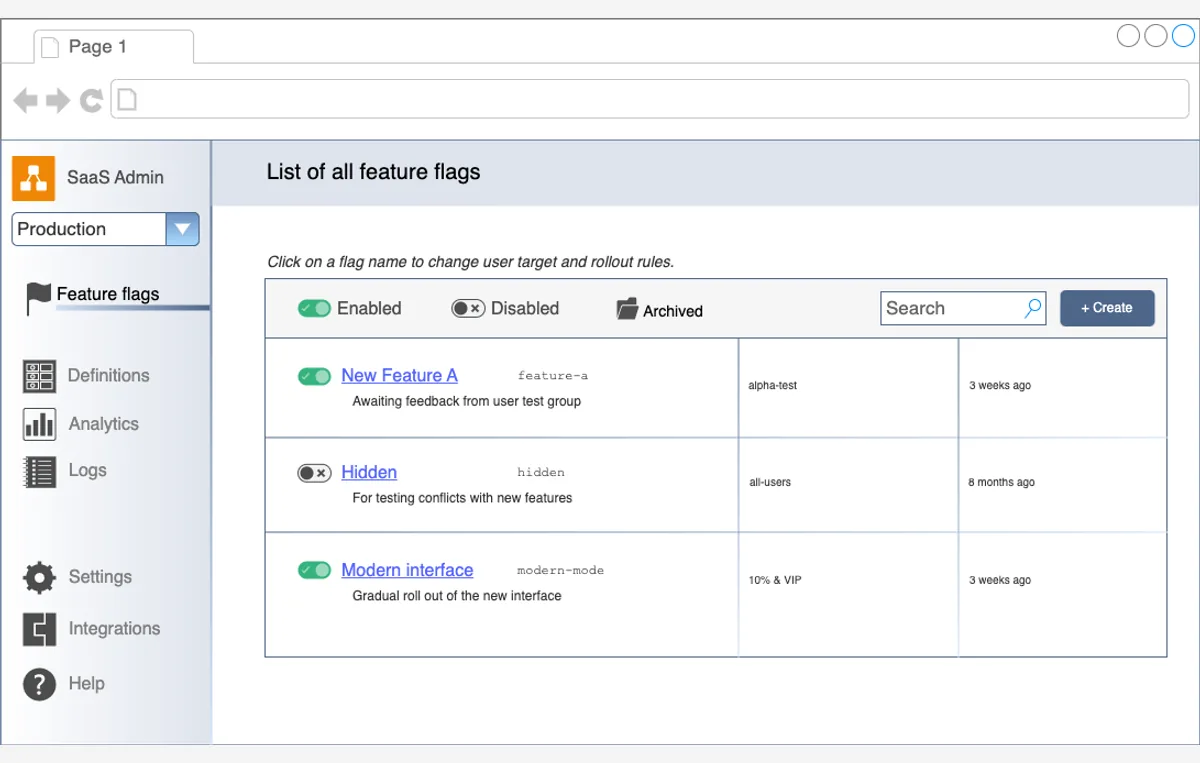This screenshot has width=1200, height=763.
Task: Open Integrations in the sidebar menu
Action: [x=114, y=629]
